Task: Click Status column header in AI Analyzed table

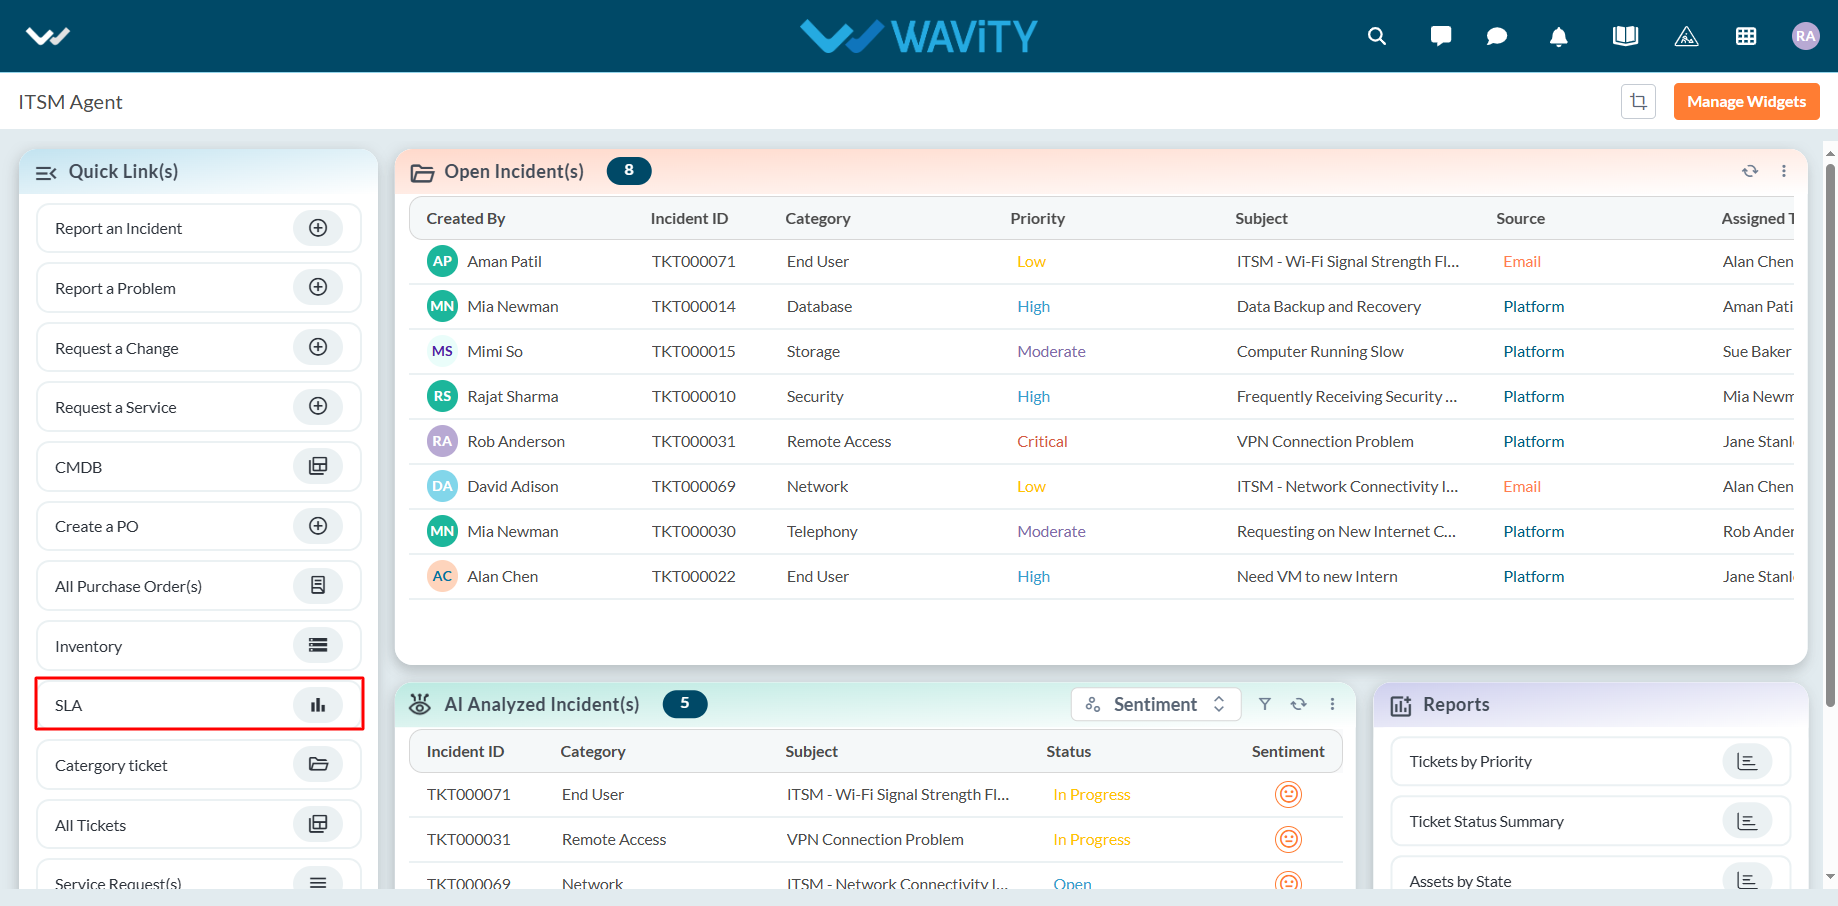Action: pyautogui.click(x=1068, y=751)
